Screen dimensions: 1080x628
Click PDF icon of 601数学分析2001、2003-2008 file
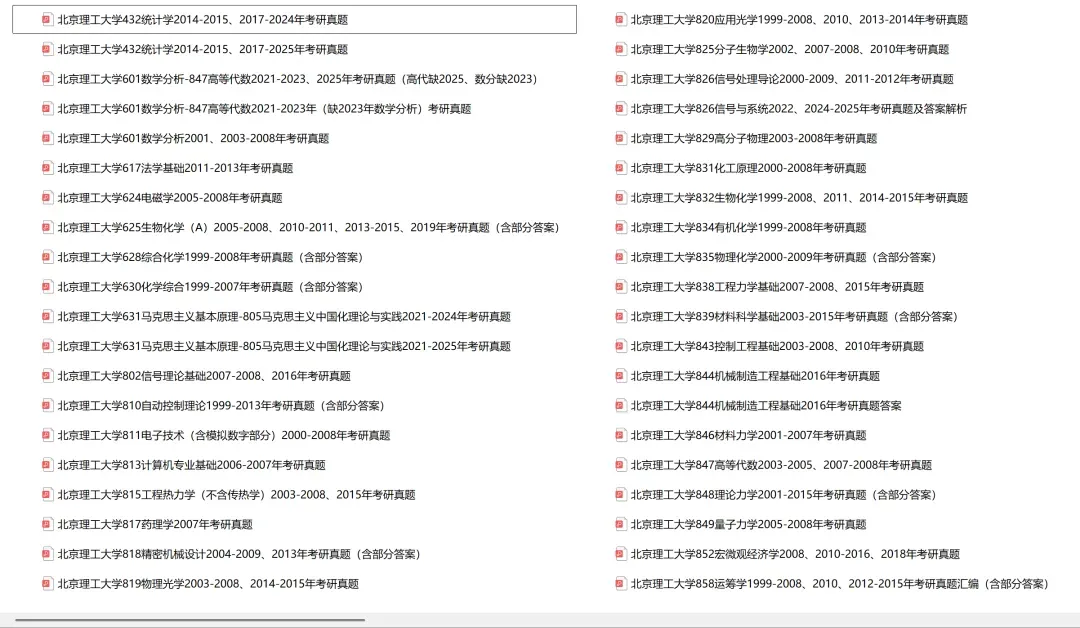coord(47,138)
